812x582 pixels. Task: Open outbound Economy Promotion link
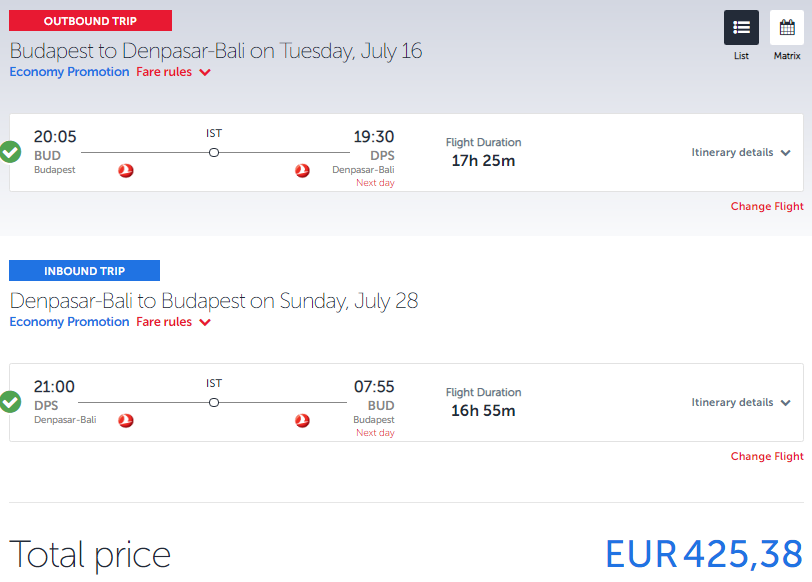click(69, 72)
